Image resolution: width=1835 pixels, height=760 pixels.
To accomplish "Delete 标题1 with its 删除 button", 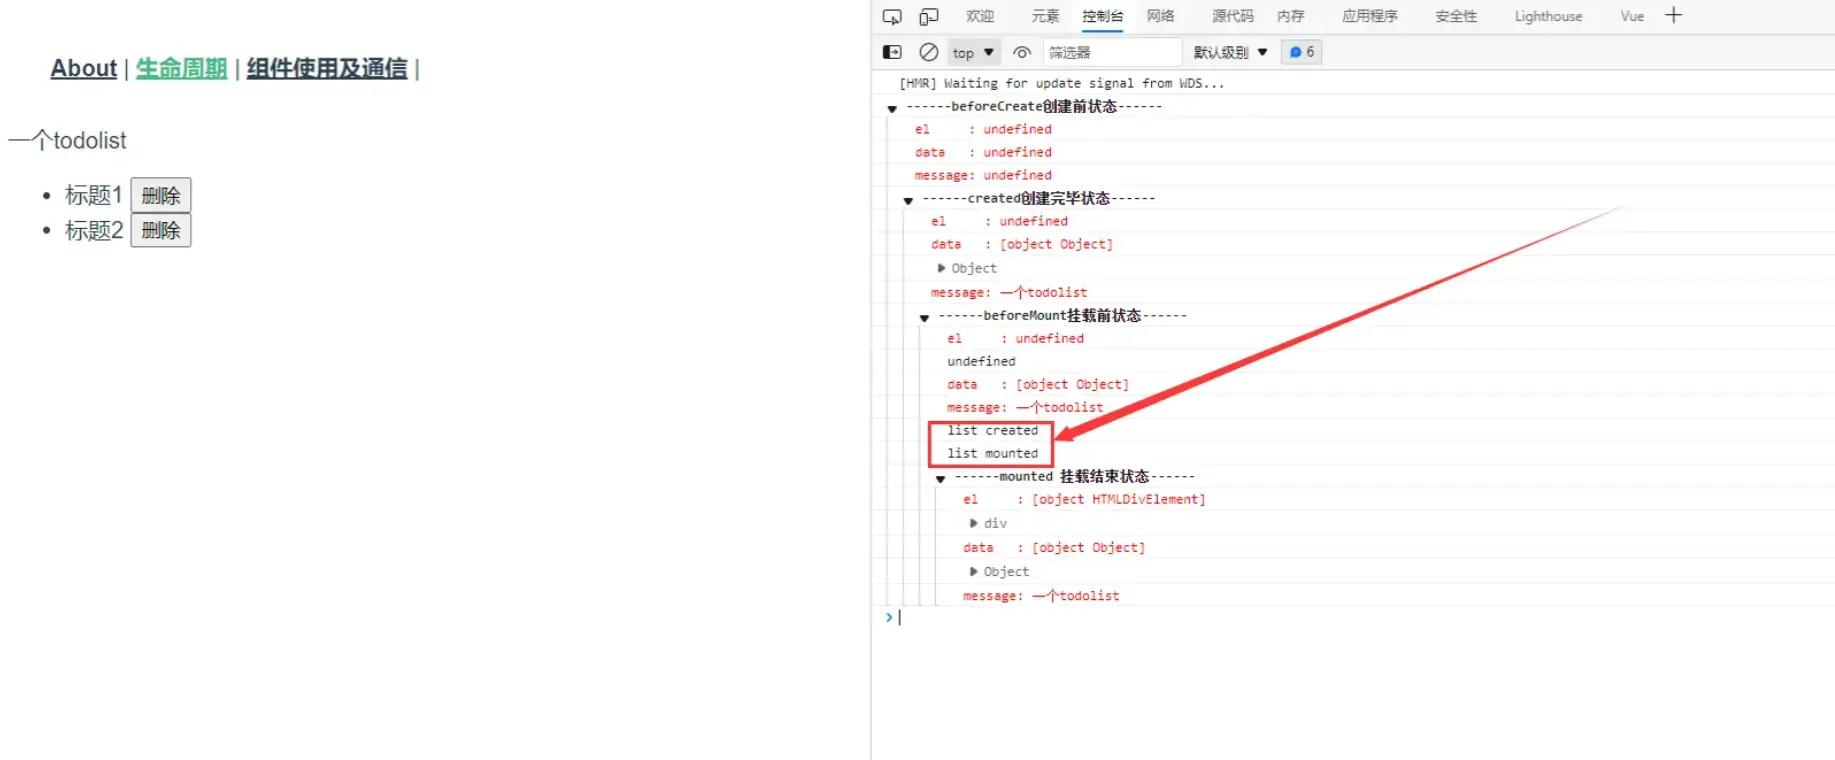I will tap(161, 195).
